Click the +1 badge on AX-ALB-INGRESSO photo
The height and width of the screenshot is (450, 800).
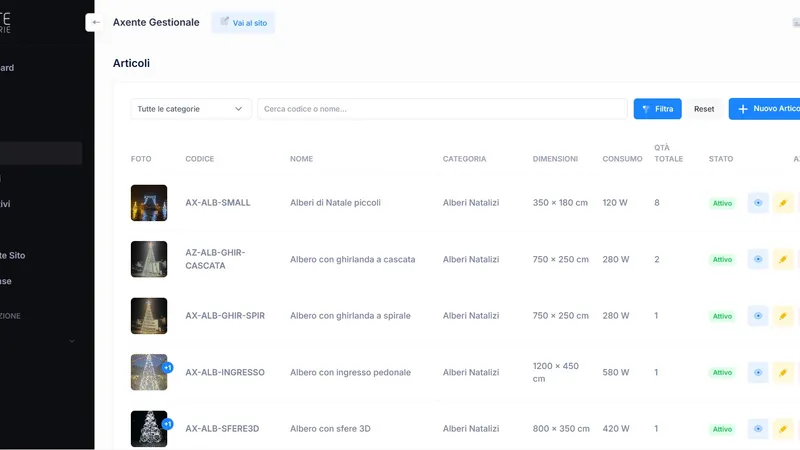pos(167,367)
